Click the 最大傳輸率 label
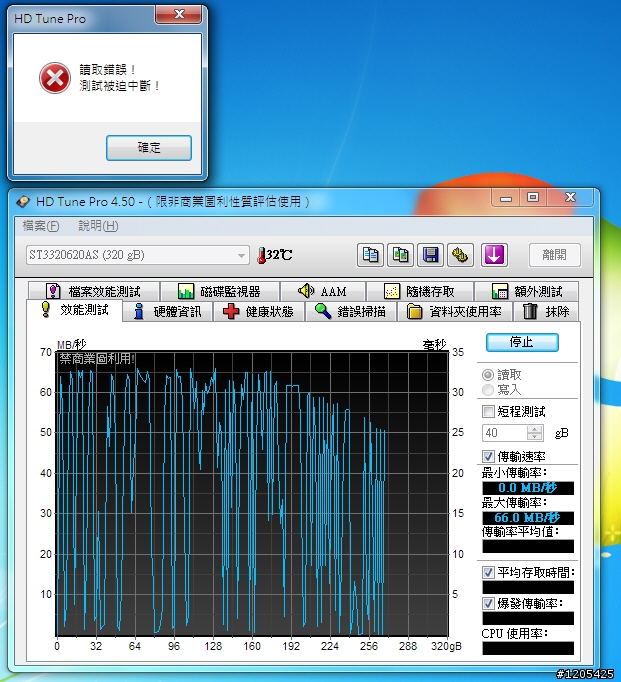621x682 pixels. [514, 503]
